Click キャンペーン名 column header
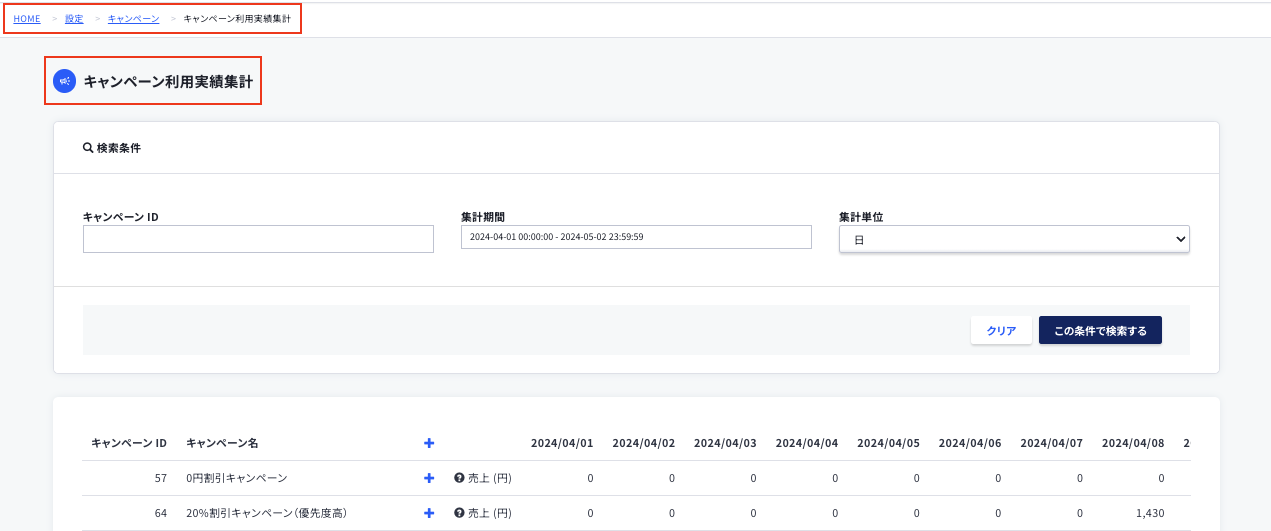The width and height of the screenshot is (1271, 531). 222,443
